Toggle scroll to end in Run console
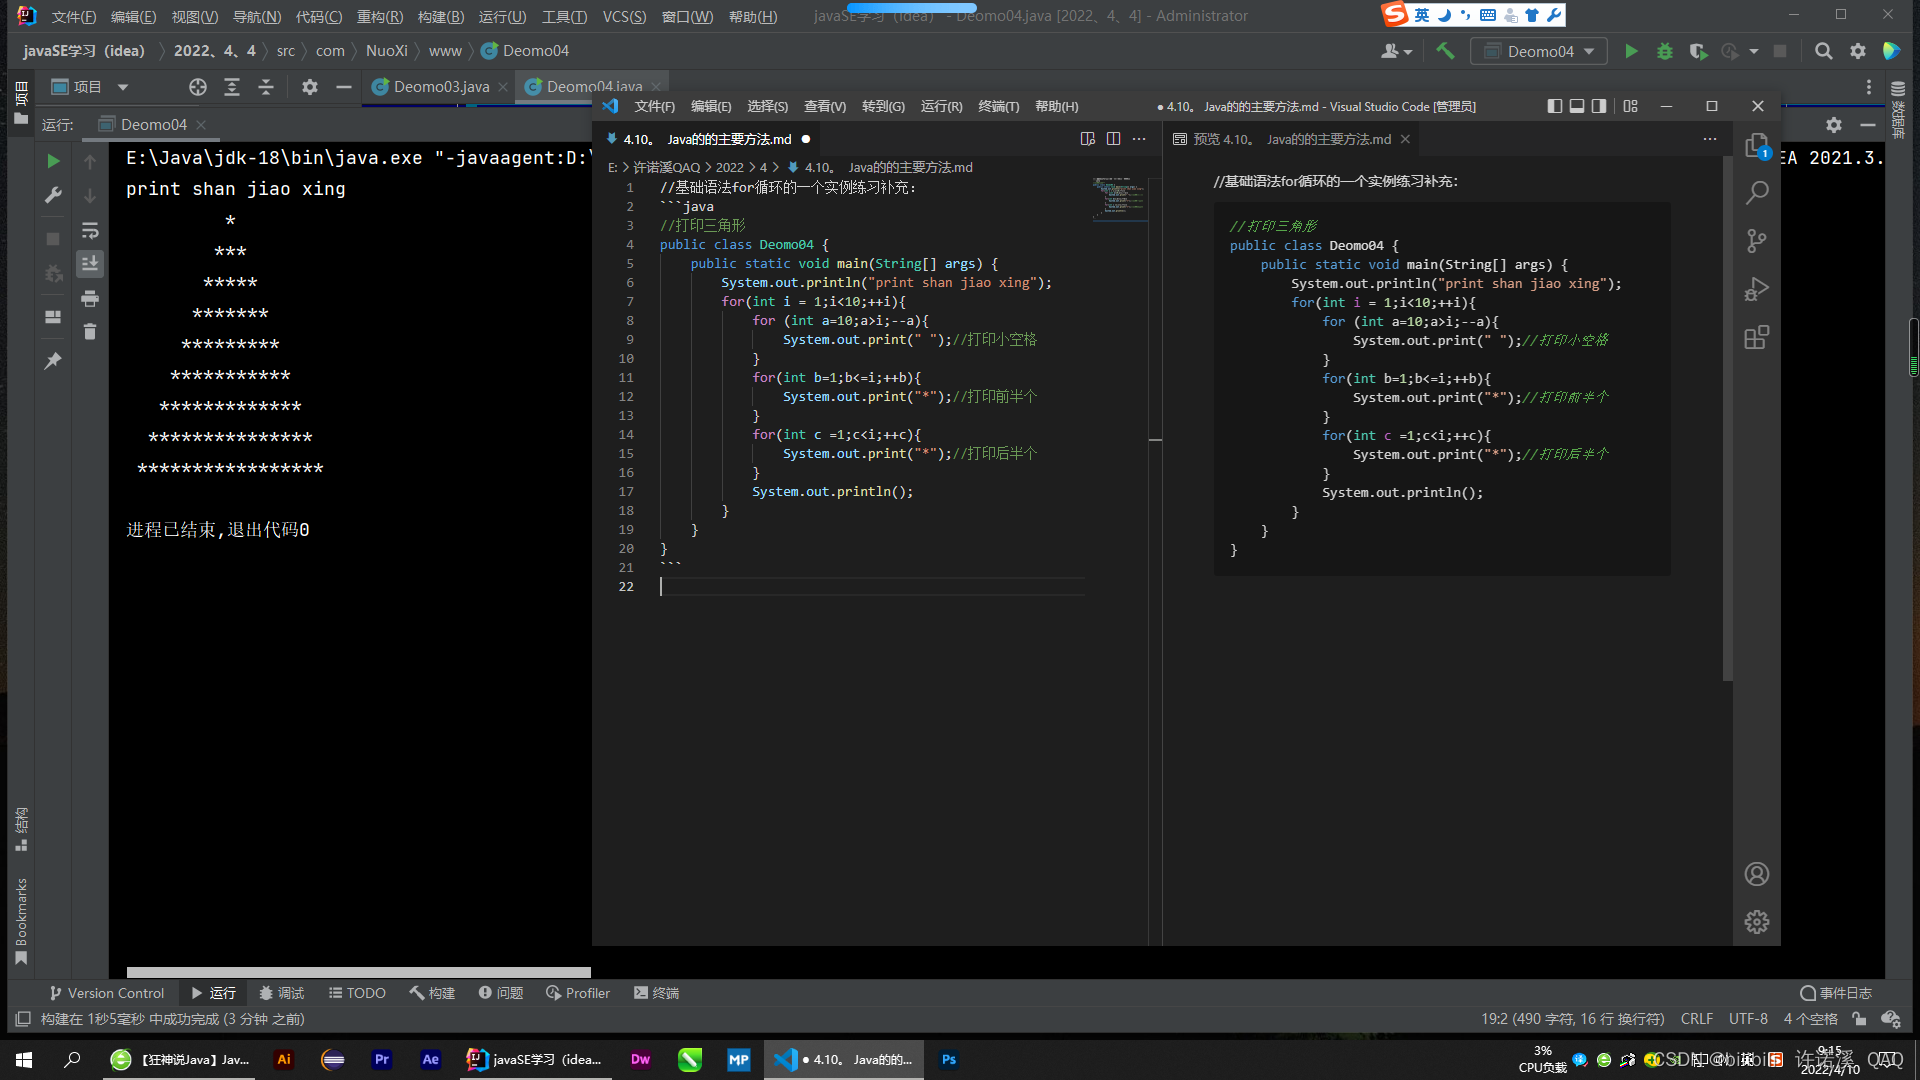This screenshot has width=1920, height=1080. [90, 264]
